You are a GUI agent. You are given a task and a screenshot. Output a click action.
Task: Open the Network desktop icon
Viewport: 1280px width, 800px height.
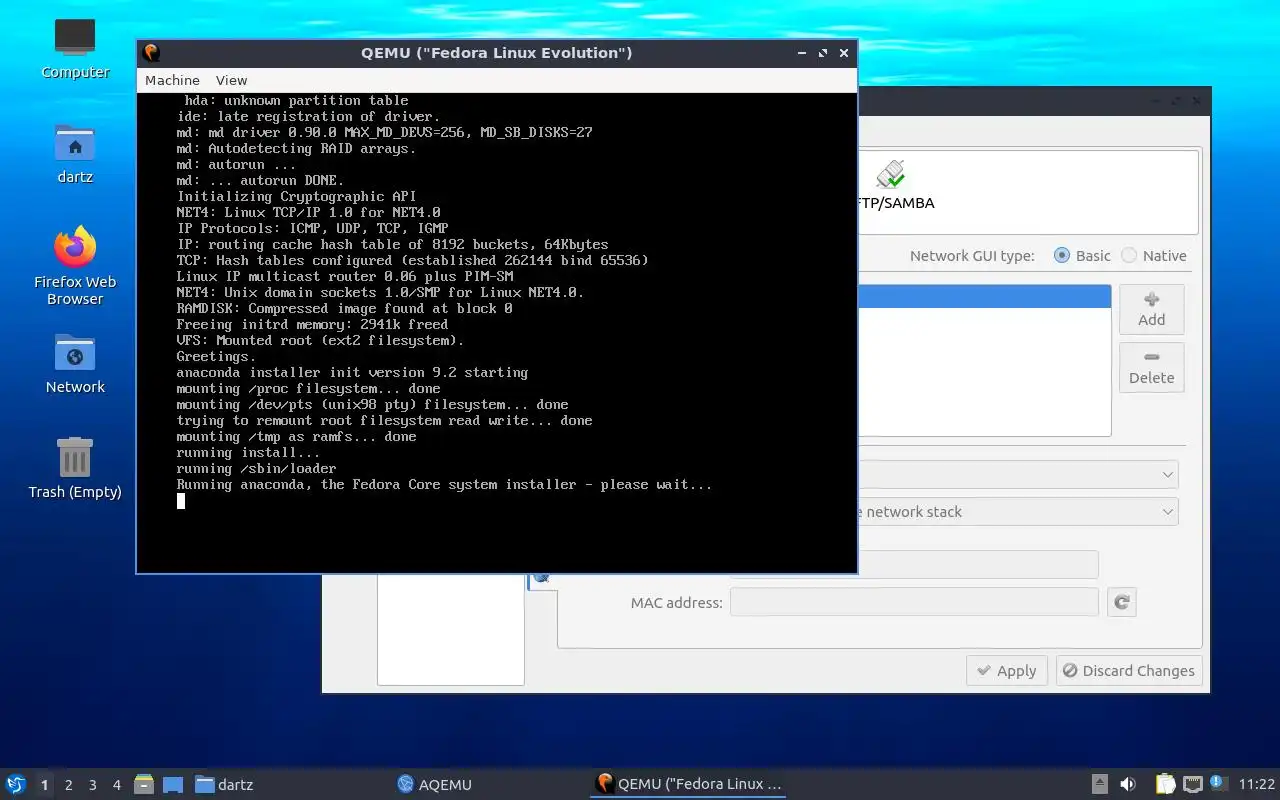pos(75,364)
